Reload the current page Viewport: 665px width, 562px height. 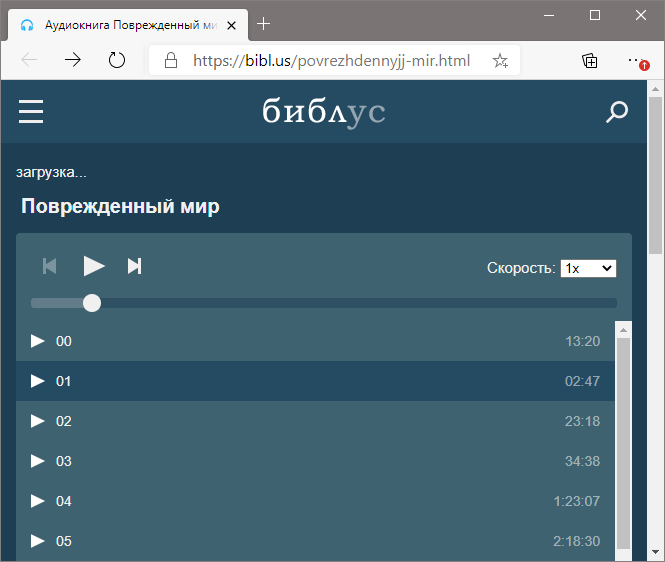117,60
